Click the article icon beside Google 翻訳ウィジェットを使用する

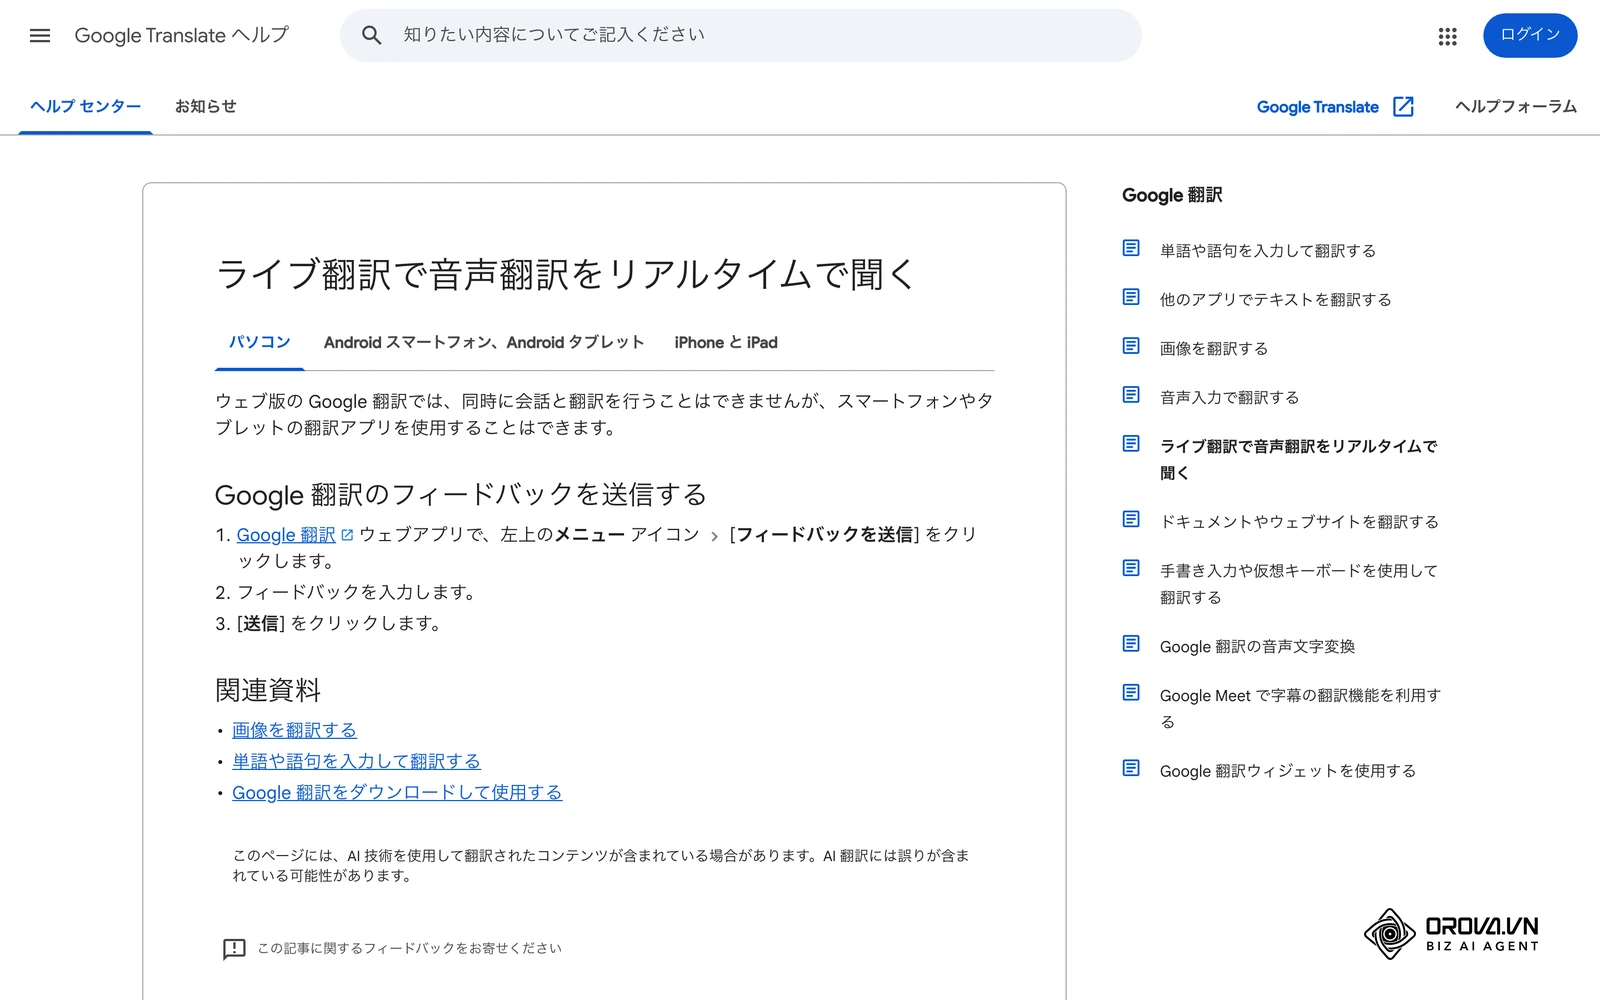(x=1131, y=768)
